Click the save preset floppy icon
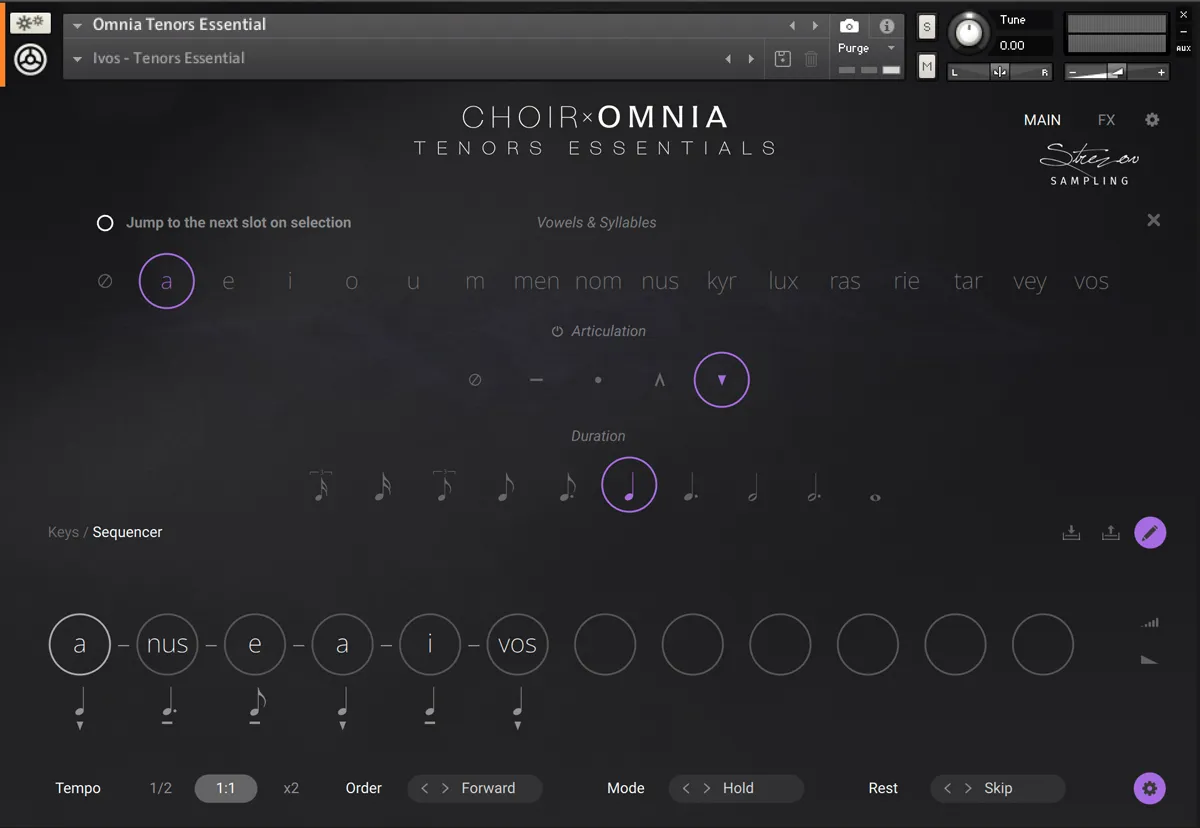Viewport: 1200px width, 828px height. 783,59
